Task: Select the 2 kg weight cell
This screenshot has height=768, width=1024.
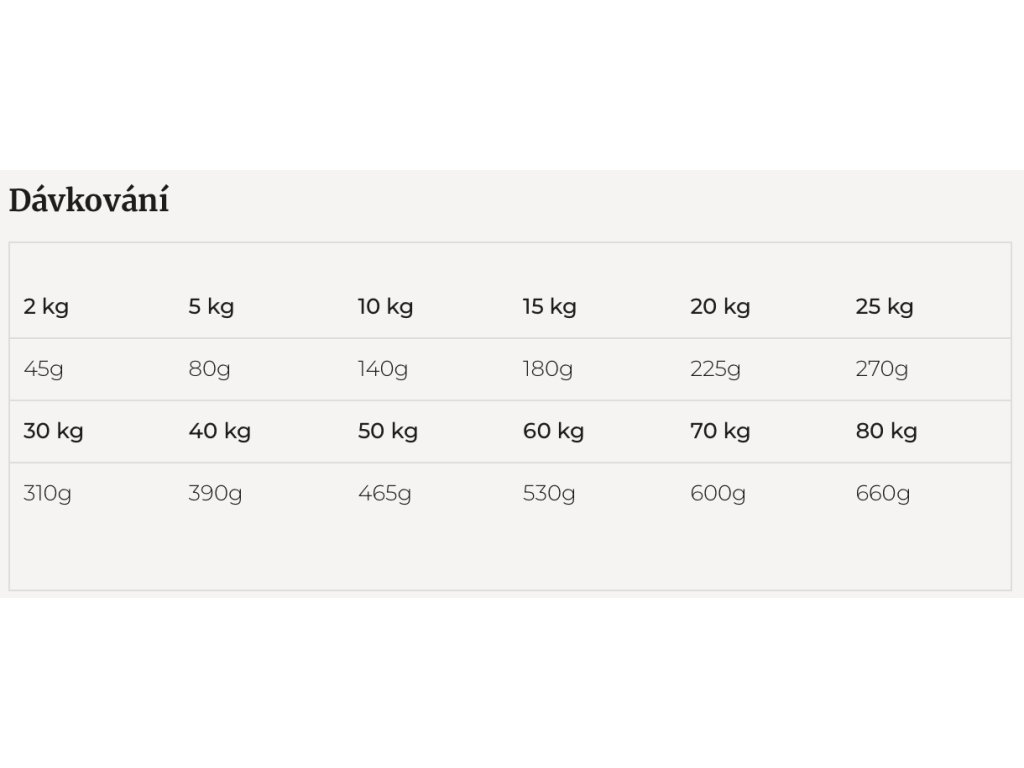Action: [x=46, y=306]
